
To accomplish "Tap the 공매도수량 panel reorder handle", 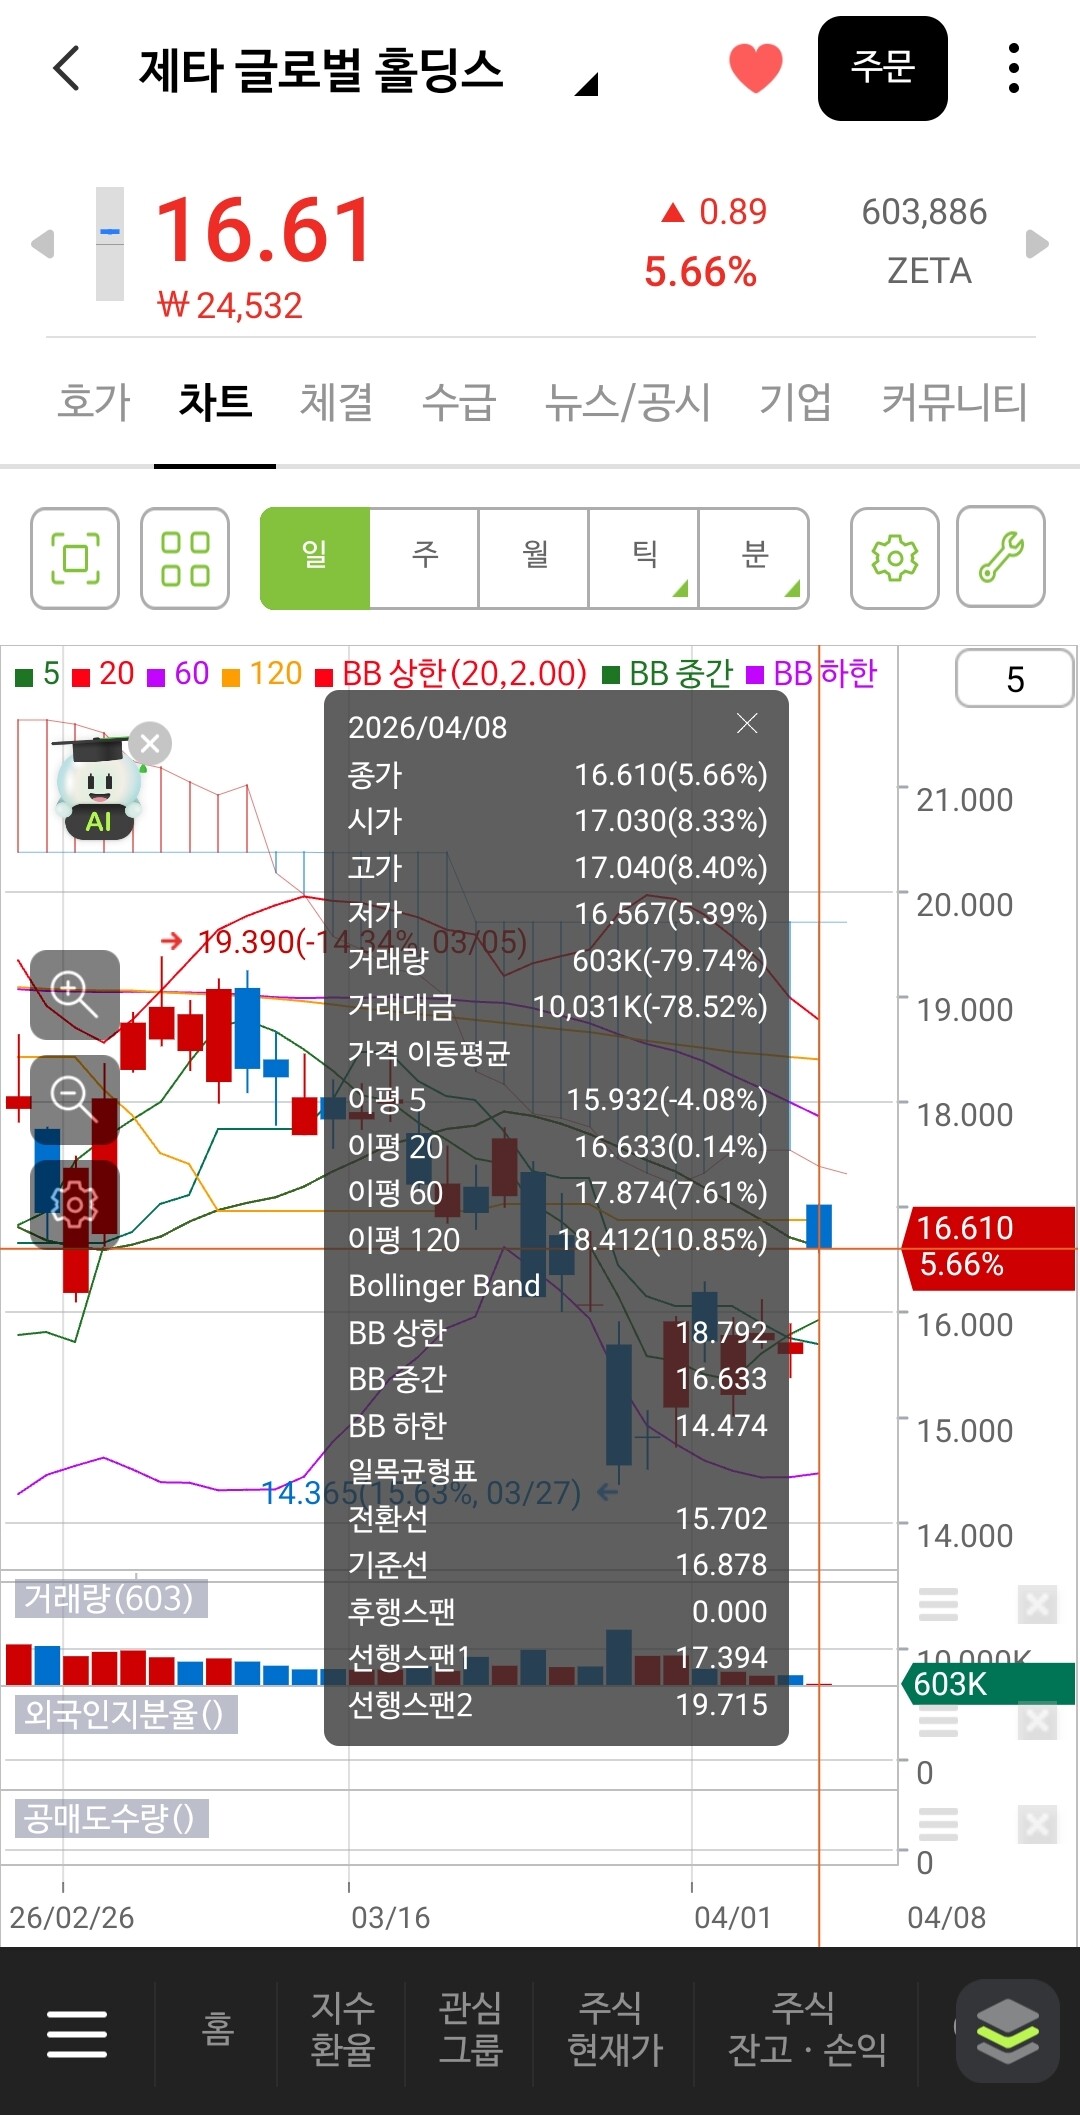I will 938,1825.
